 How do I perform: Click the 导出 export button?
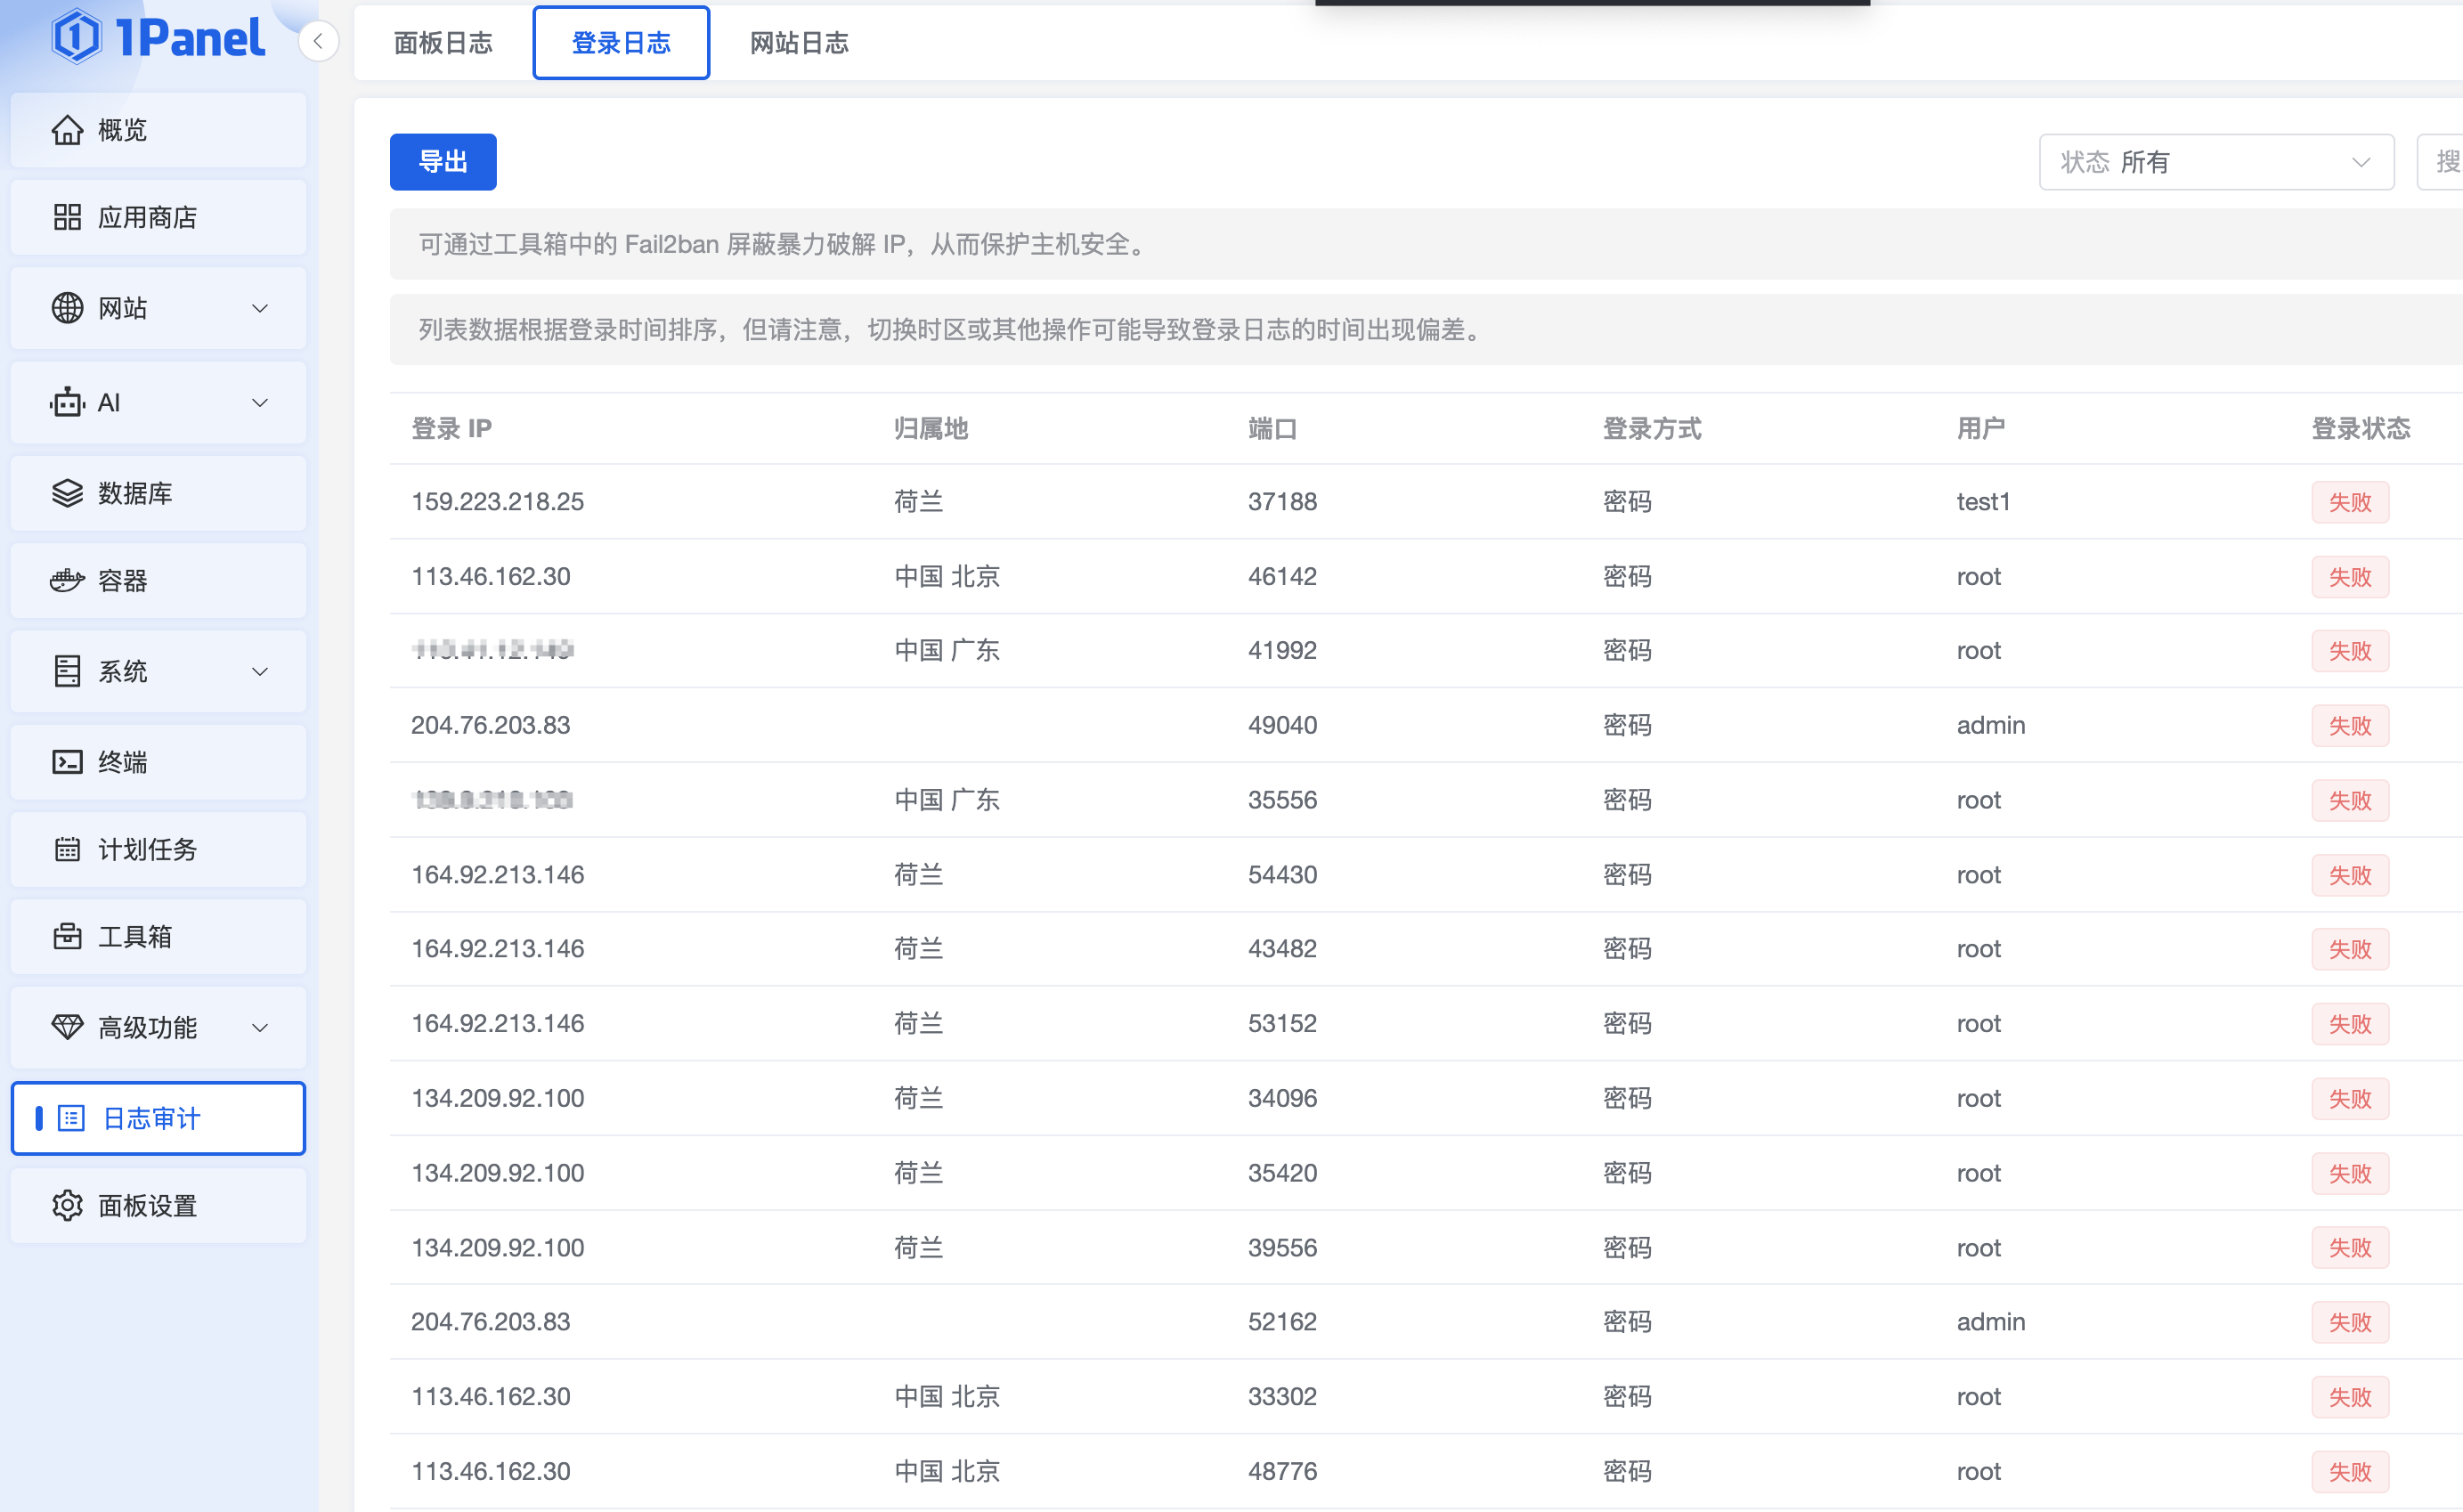click(x=442, y=161)
